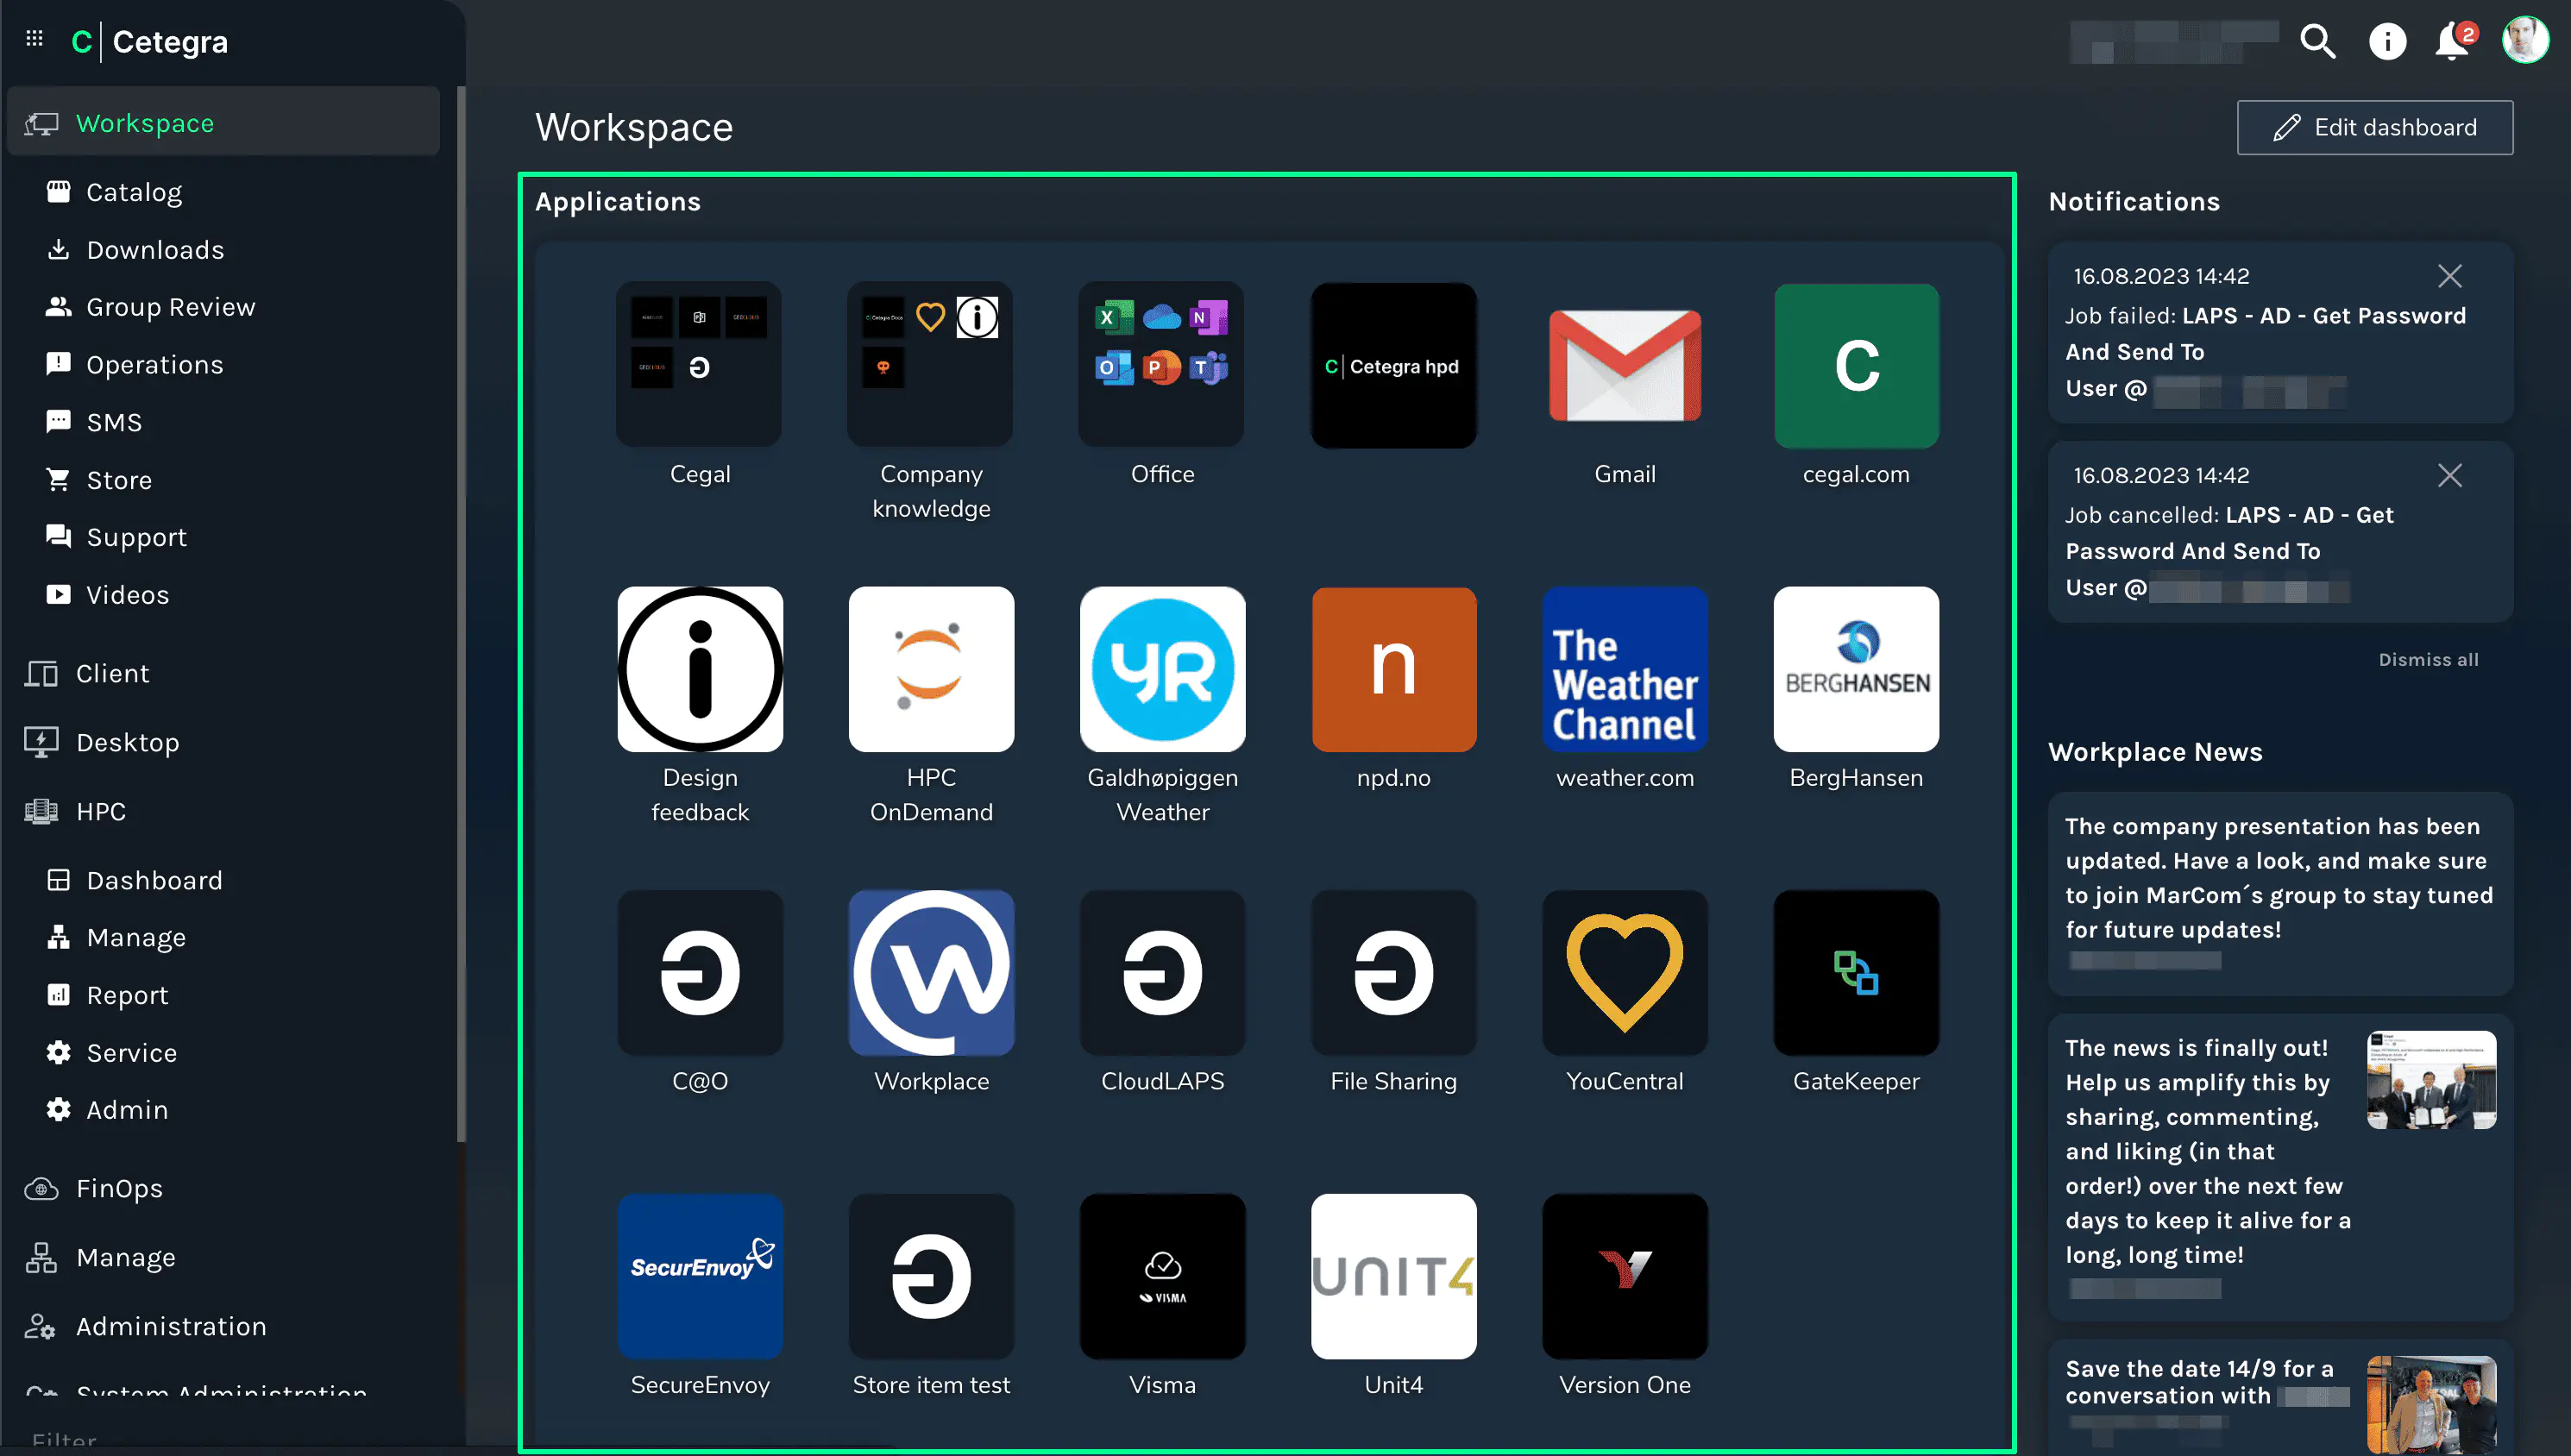Open the Office app folder
2571x1456 pixels.
pos(1161,364)
